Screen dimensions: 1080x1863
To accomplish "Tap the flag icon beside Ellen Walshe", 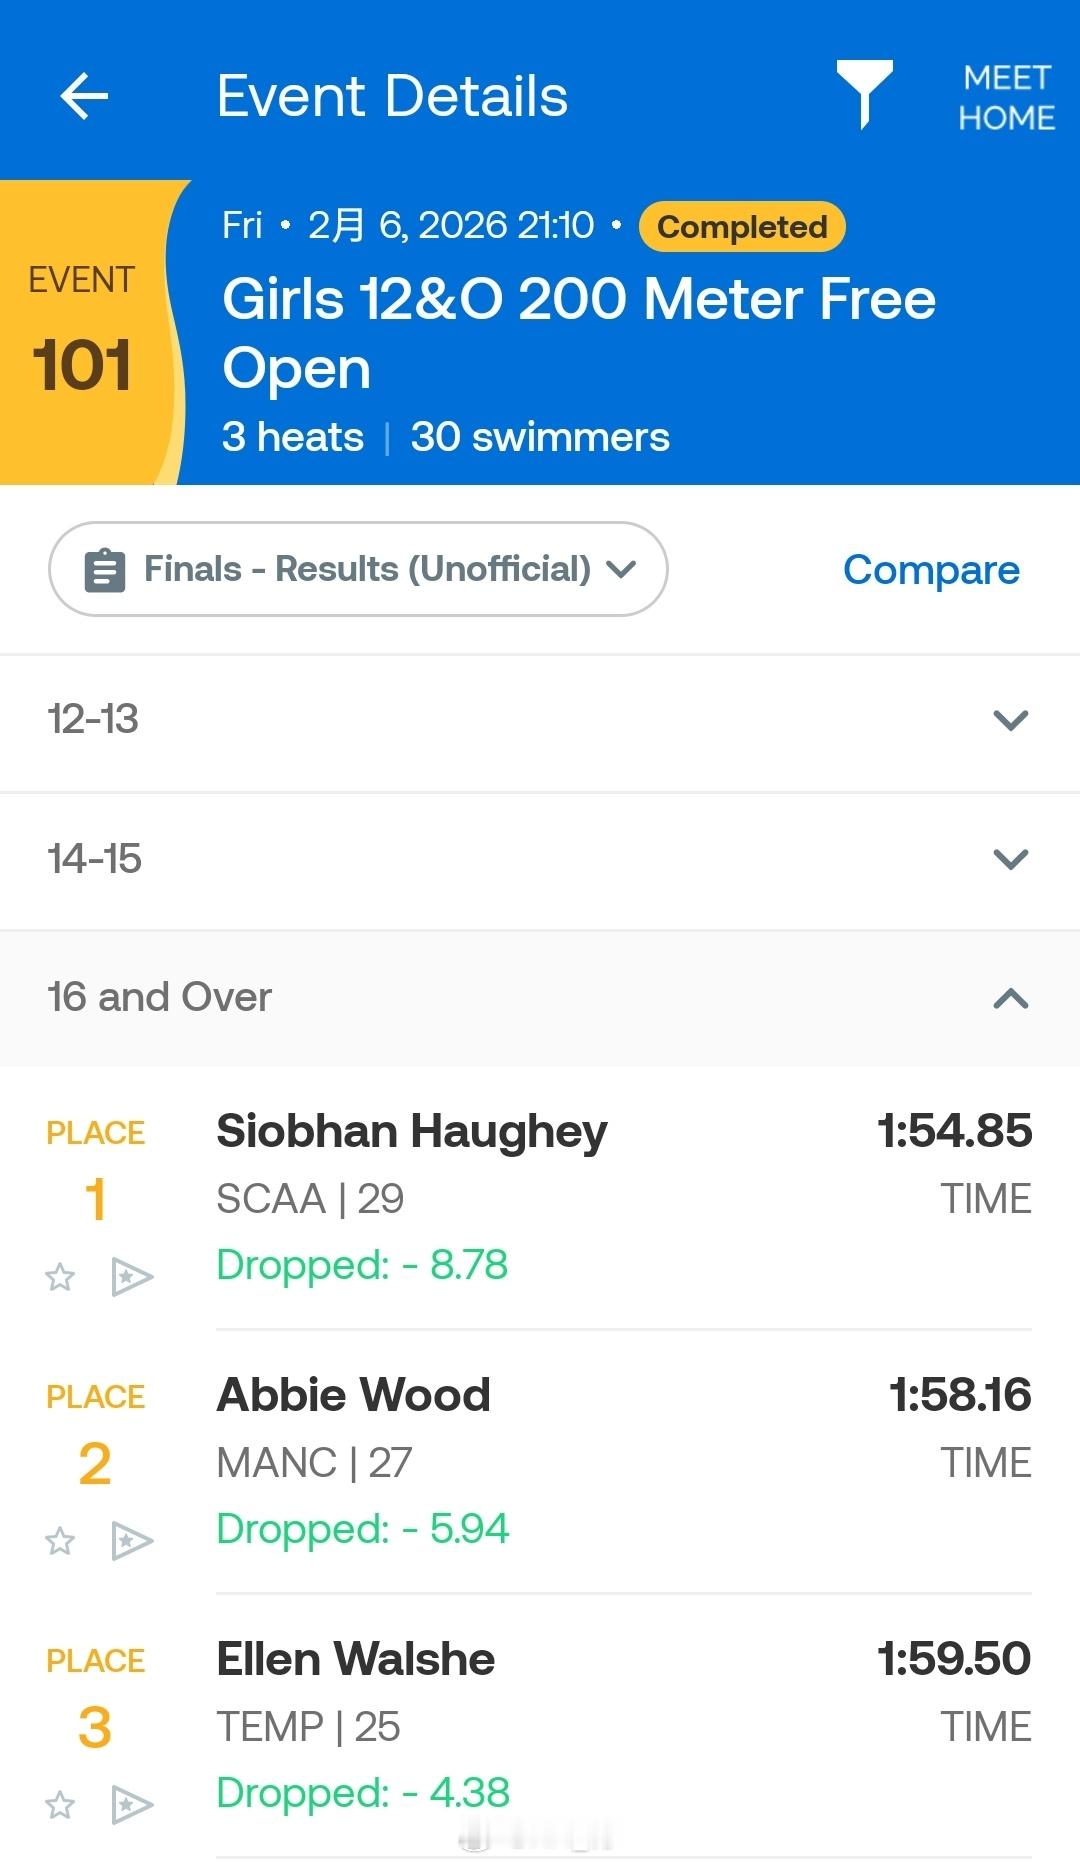I will coord(132,1805).
